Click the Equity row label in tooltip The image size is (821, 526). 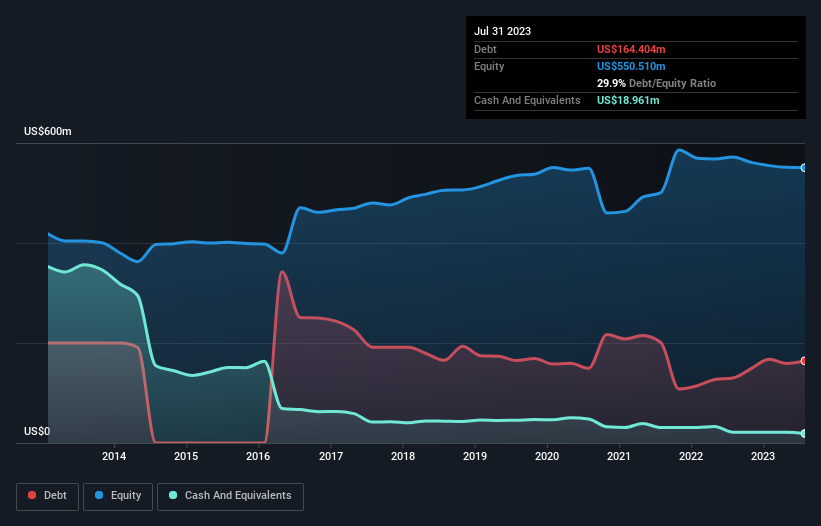(x=489, y=66)
